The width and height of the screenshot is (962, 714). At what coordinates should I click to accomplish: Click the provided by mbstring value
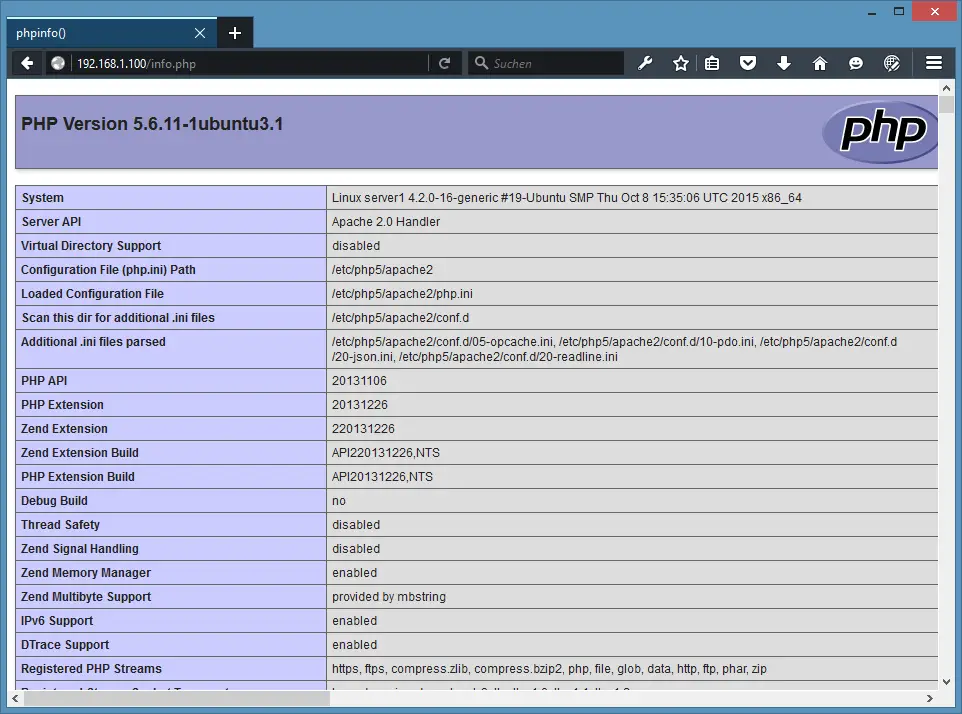[x=389, y=596]
